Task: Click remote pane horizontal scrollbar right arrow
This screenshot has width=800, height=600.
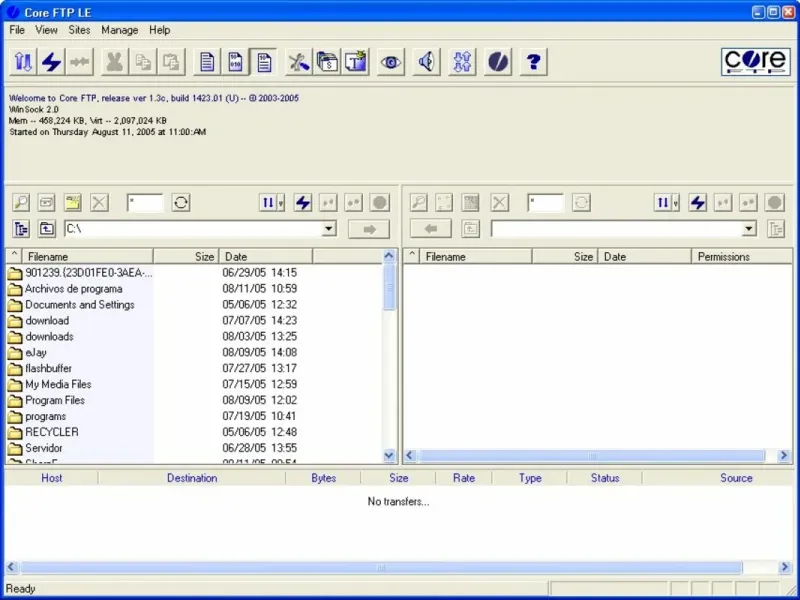Action: 784,455
